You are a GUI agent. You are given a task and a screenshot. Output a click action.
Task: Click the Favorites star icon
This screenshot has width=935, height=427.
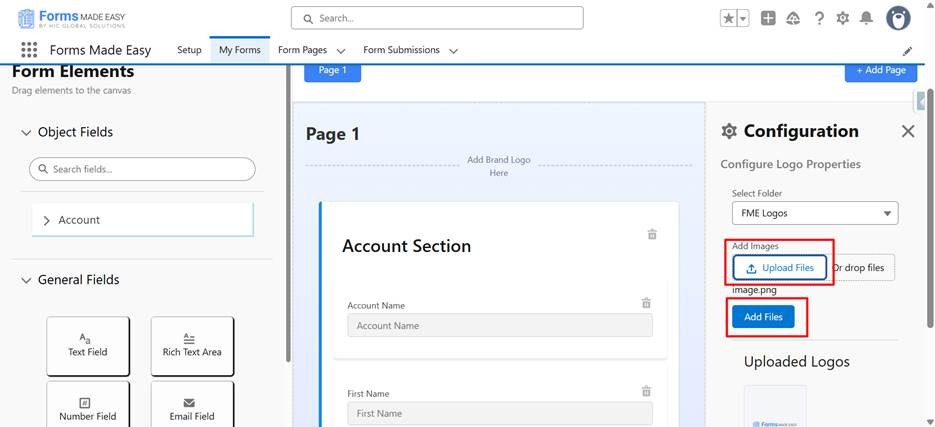click(728, 18)
